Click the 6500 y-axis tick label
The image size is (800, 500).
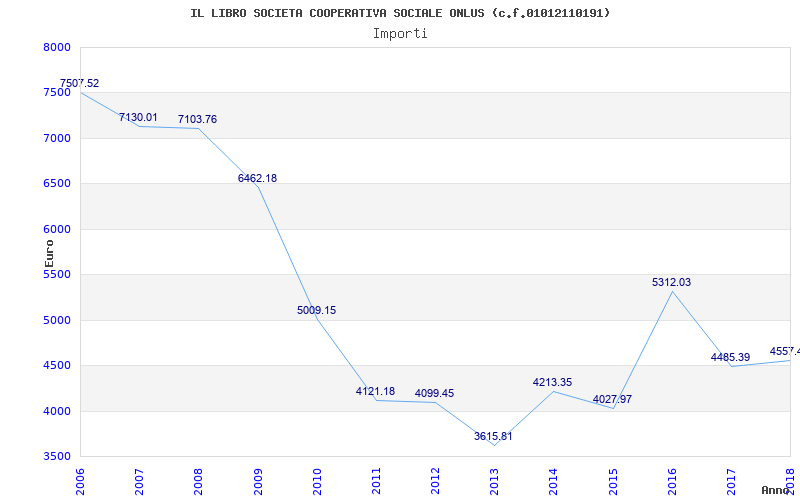57,184
